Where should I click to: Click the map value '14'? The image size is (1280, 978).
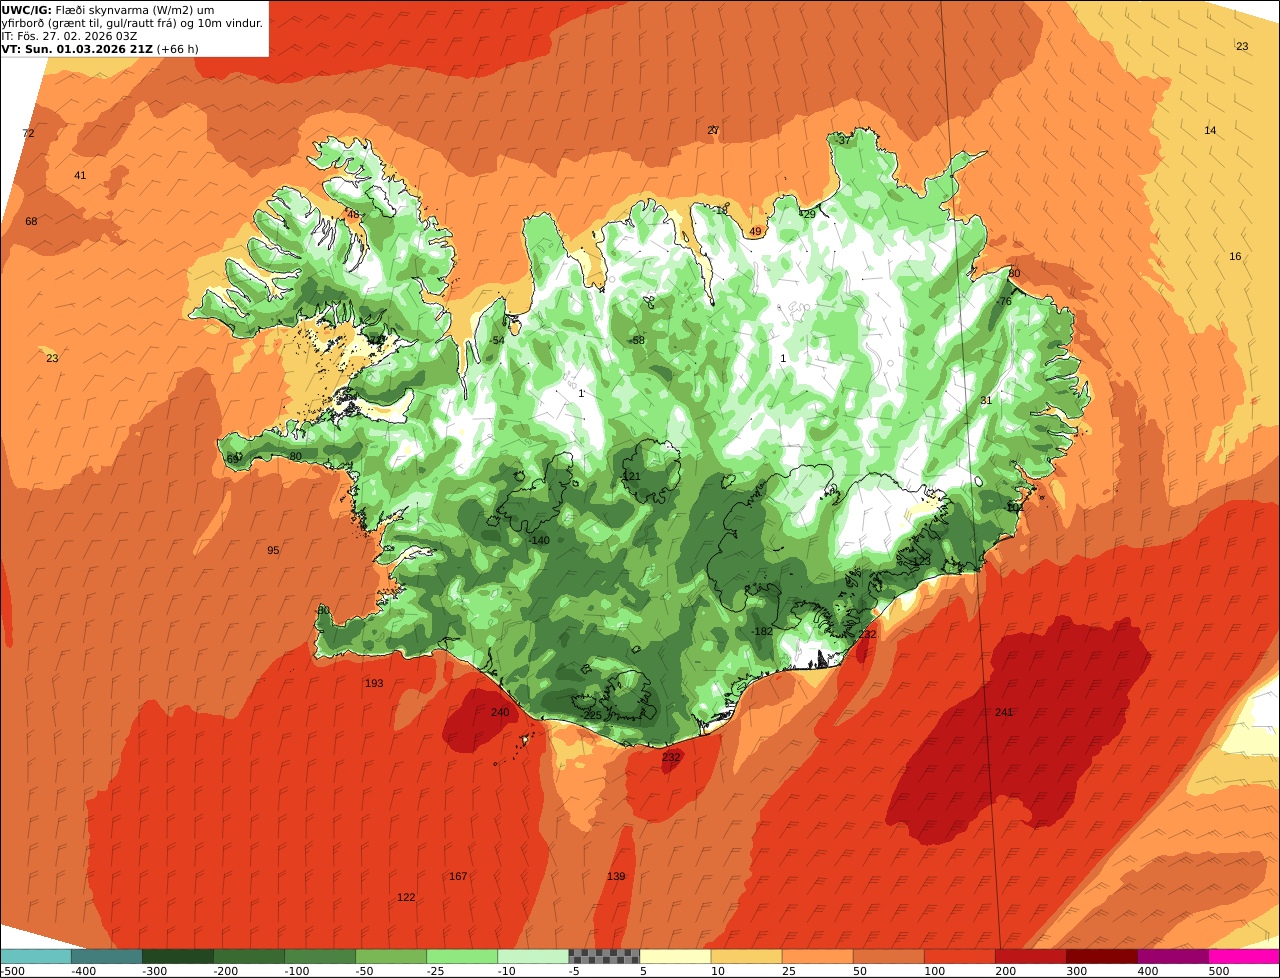pyautogui.click(x=1210, y=130)
